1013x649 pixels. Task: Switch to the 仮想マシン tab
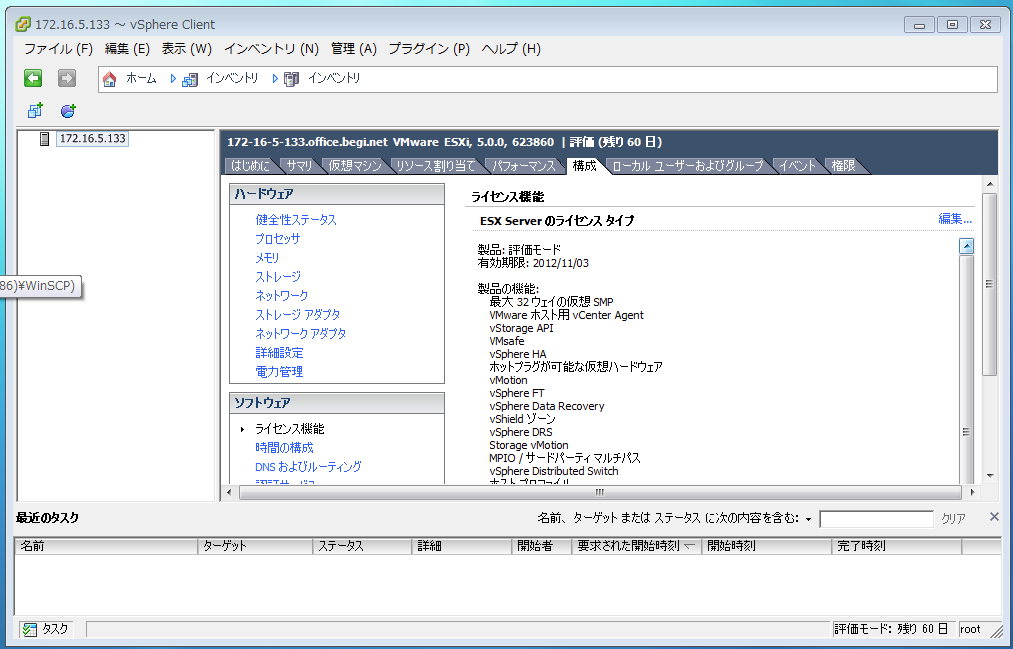pyautogui.click(x=355, y=166)
